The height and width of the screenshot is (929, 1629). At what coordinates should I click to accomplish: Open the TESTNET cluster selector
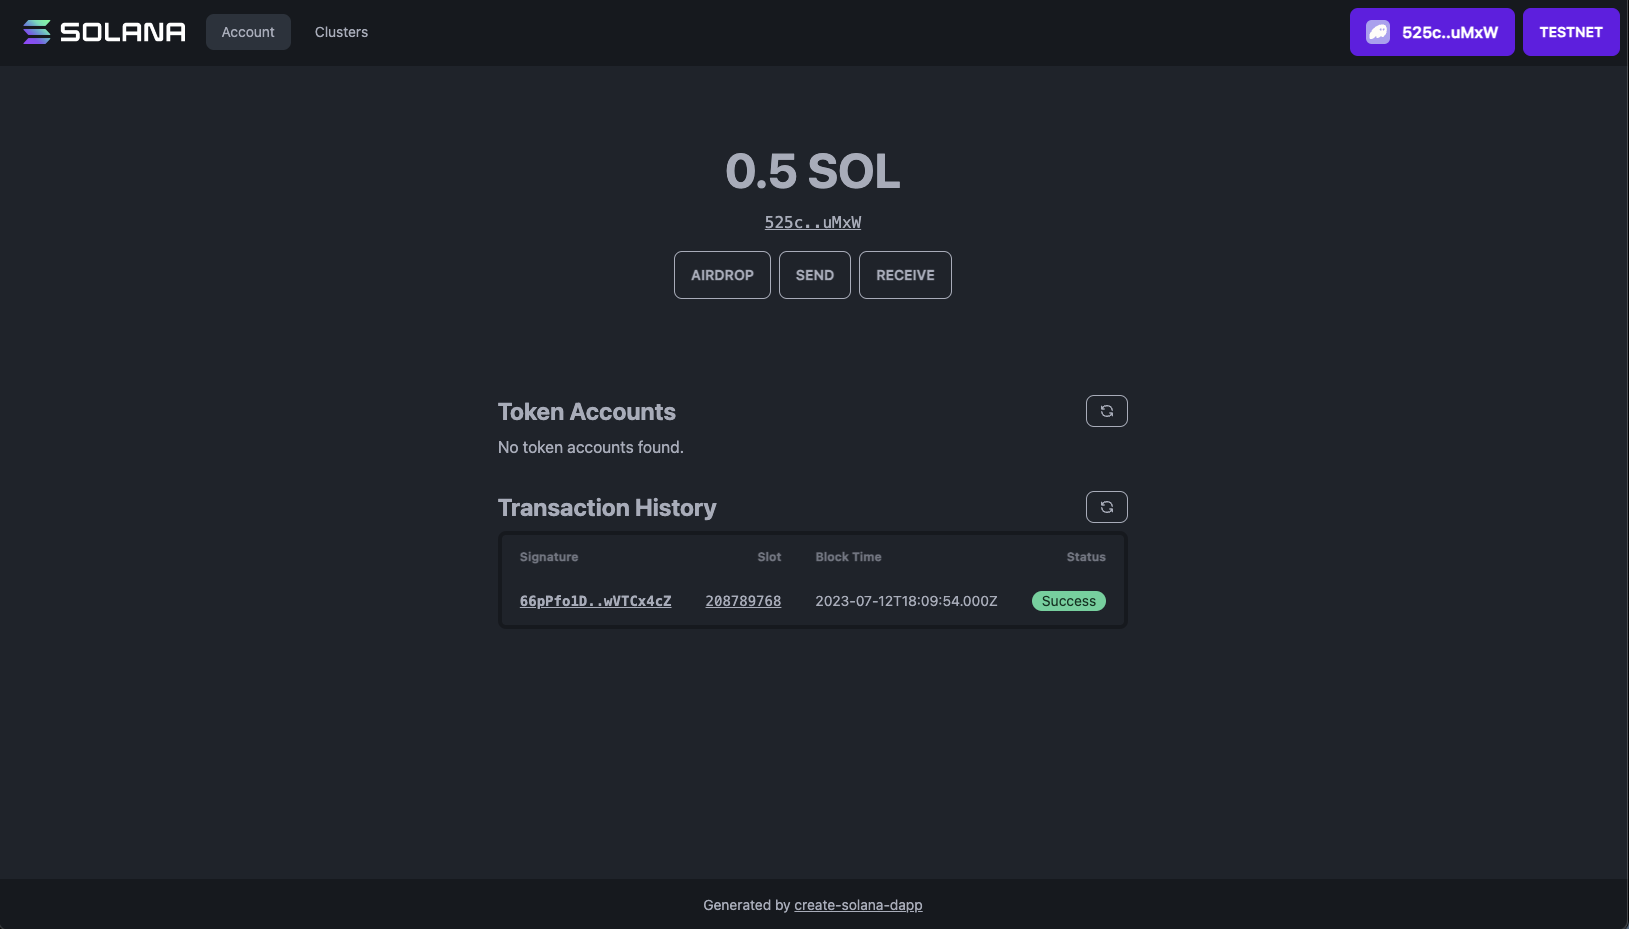click(x=1571, y=31)
